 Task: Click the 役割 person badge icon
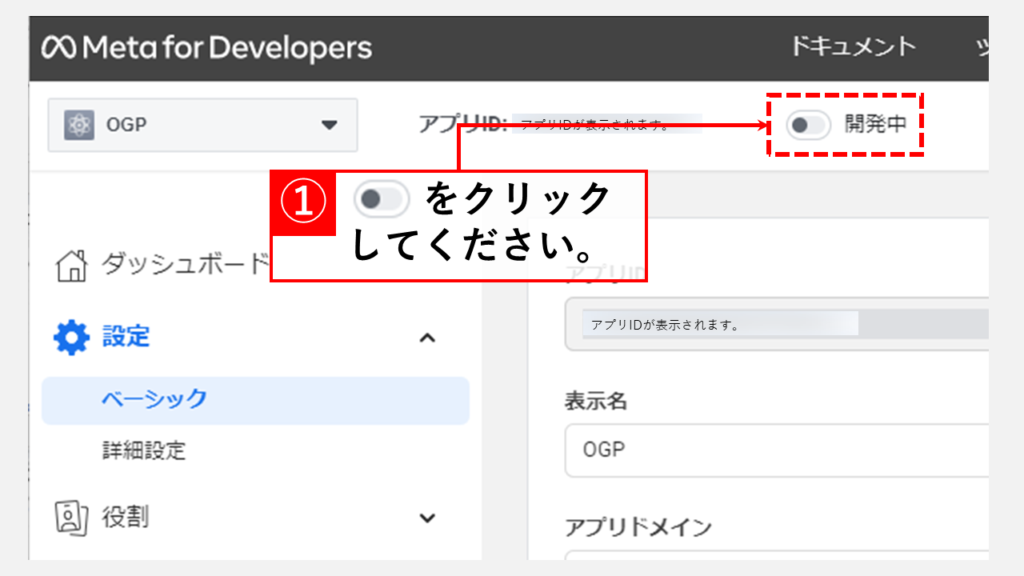(x=71, y=517)
